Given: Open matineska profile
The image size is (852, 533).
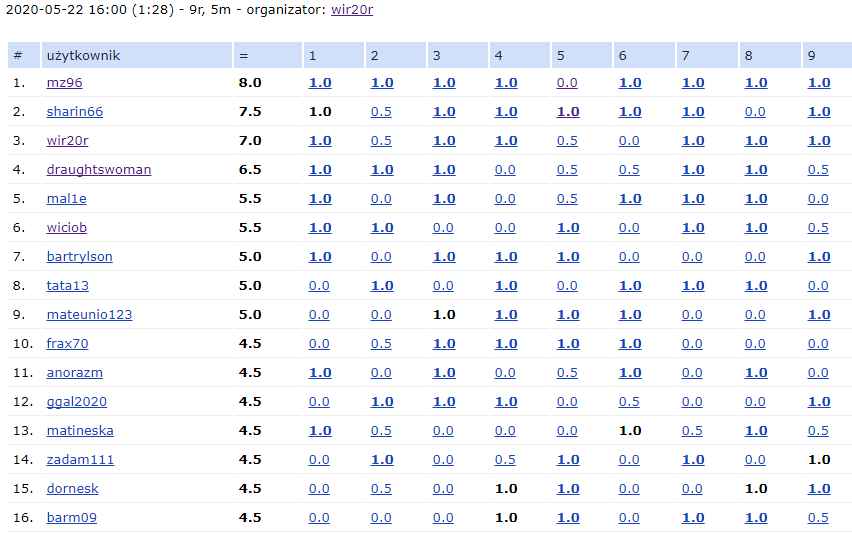Looking at the screenshot, I should (x=80, y=431).
